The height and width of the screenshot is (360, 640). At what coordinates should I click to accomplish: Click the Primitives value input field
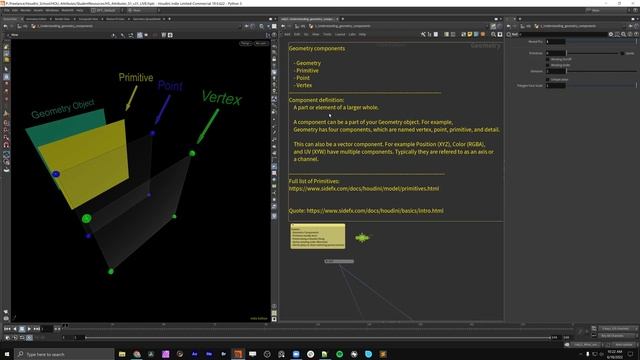[x=556, y=53]
